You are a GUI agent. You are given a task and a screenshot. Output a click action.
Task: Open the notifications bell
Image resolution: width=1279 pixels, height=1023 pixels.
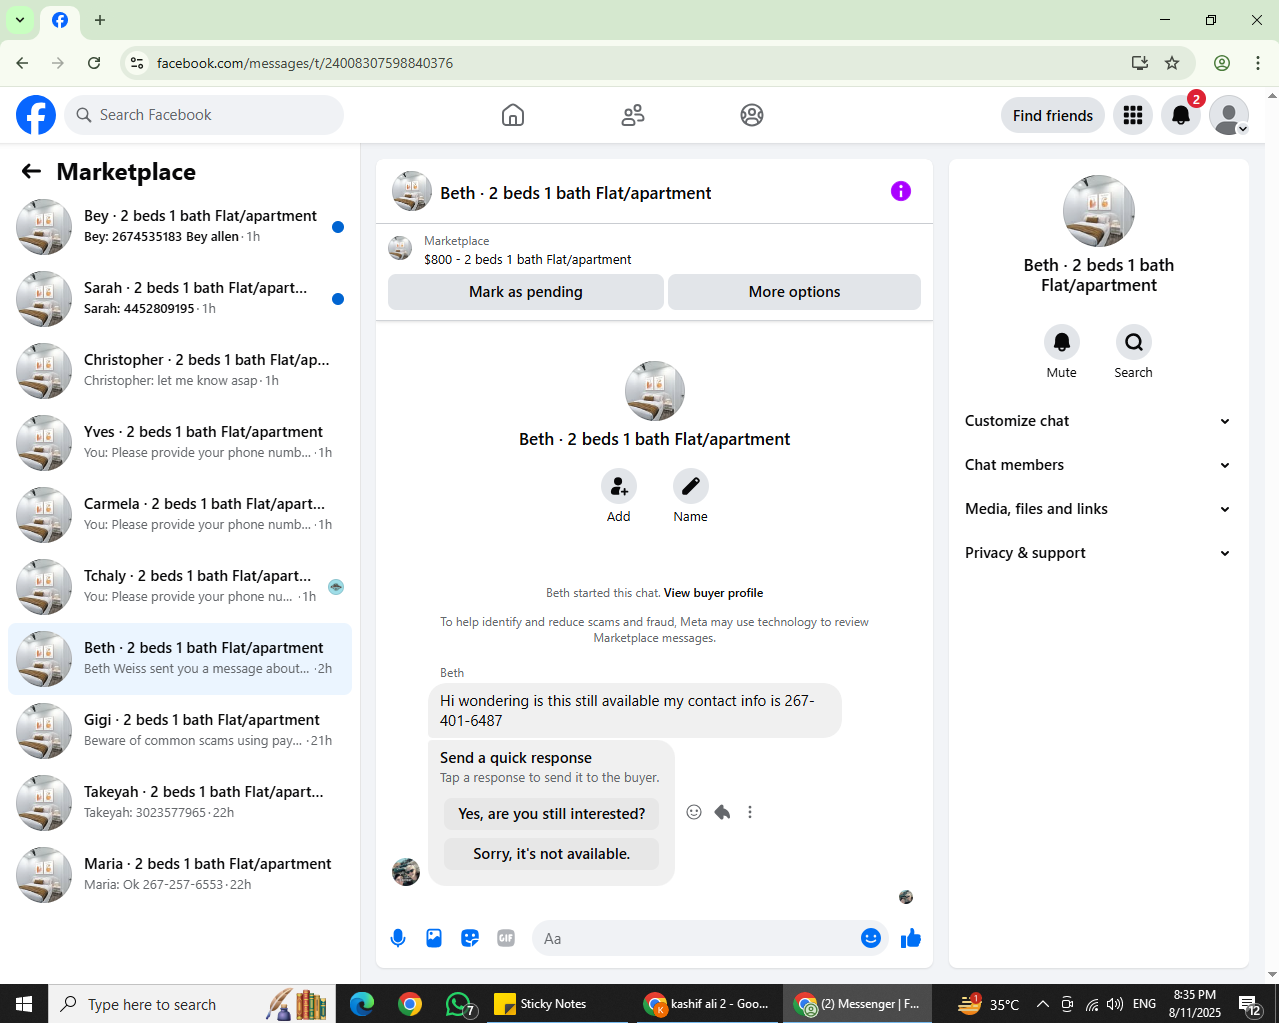point(1181,115)
